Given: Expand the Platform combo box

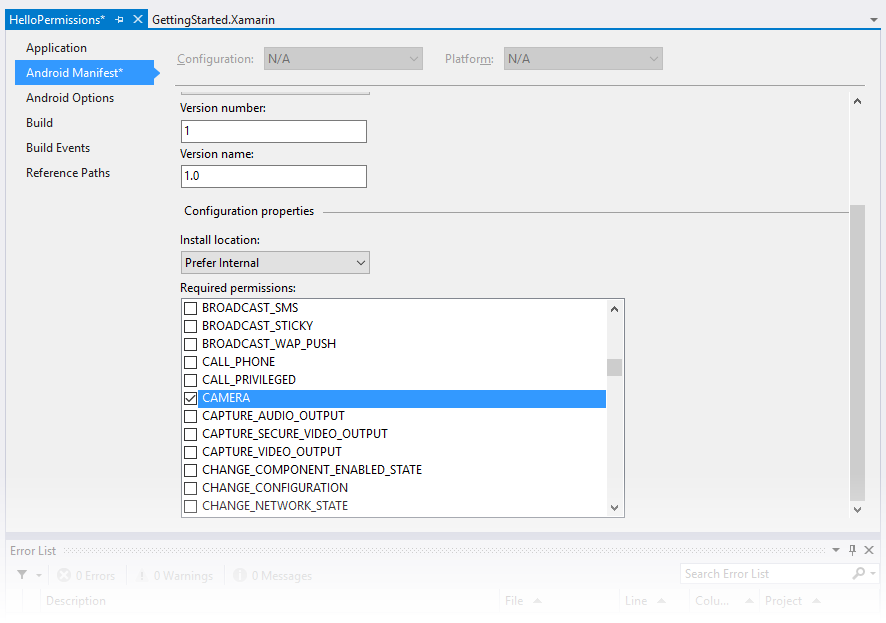Looking at the screenshot, I should (x=583, y=59).
